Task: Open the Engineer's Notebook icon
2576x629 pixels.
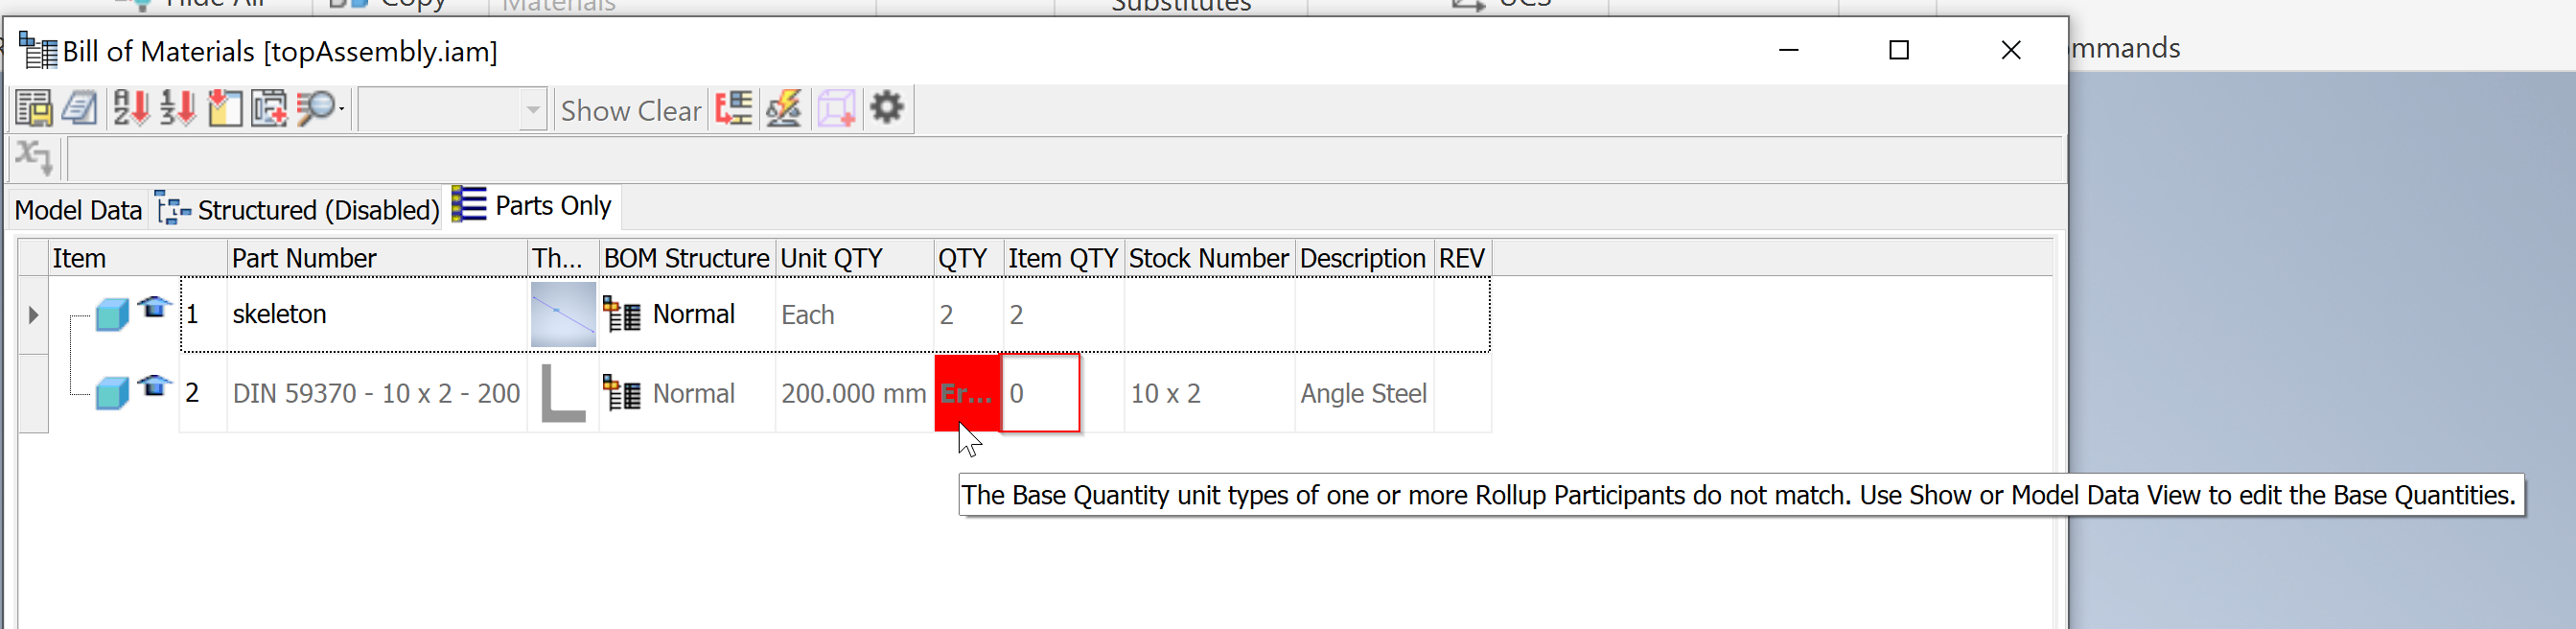Action: tap(79, 108)
